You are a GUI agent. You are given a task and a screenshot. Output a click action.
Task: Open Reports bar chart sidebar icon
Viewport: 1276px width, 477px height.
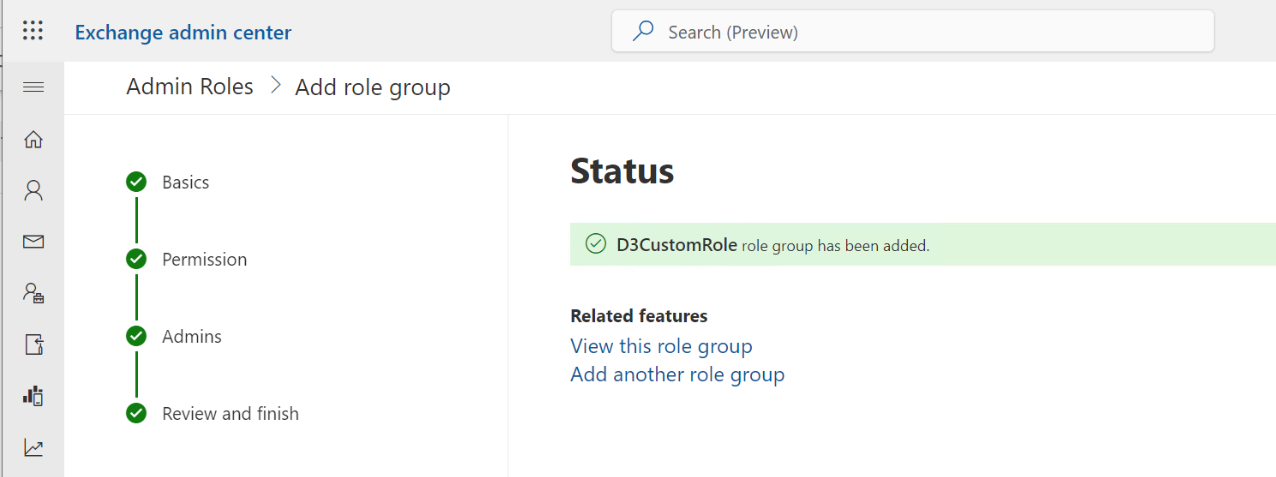pyautogui.click(x=33, y=396)
